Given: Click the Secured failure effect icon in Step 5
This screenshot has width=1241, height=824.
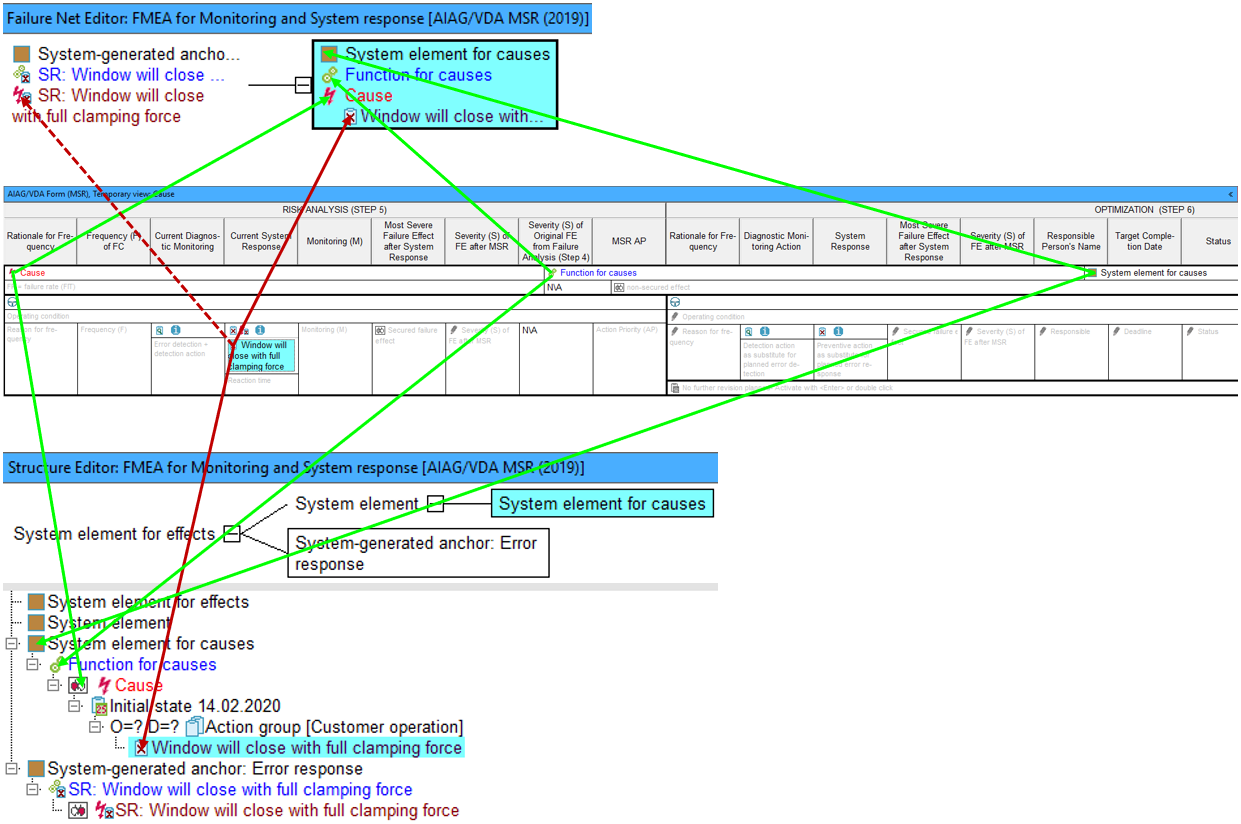Looking at the screenshot, I should [x=380, y=330].
